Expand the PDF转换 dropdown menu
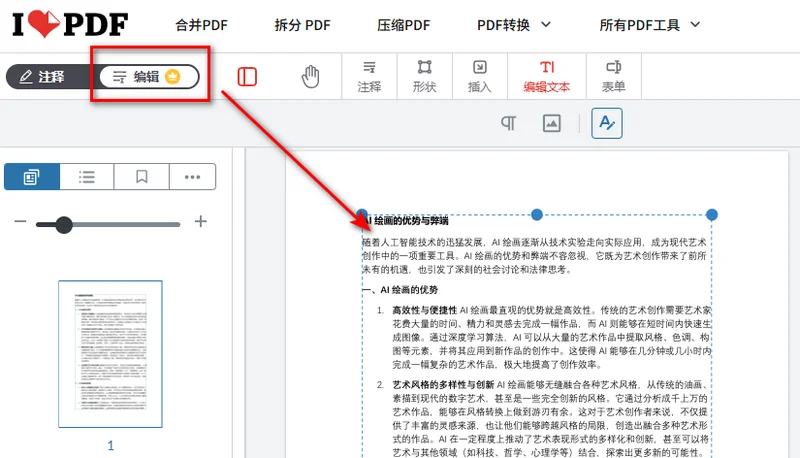This screenshot has width=800, height=458. coord(514,25)
